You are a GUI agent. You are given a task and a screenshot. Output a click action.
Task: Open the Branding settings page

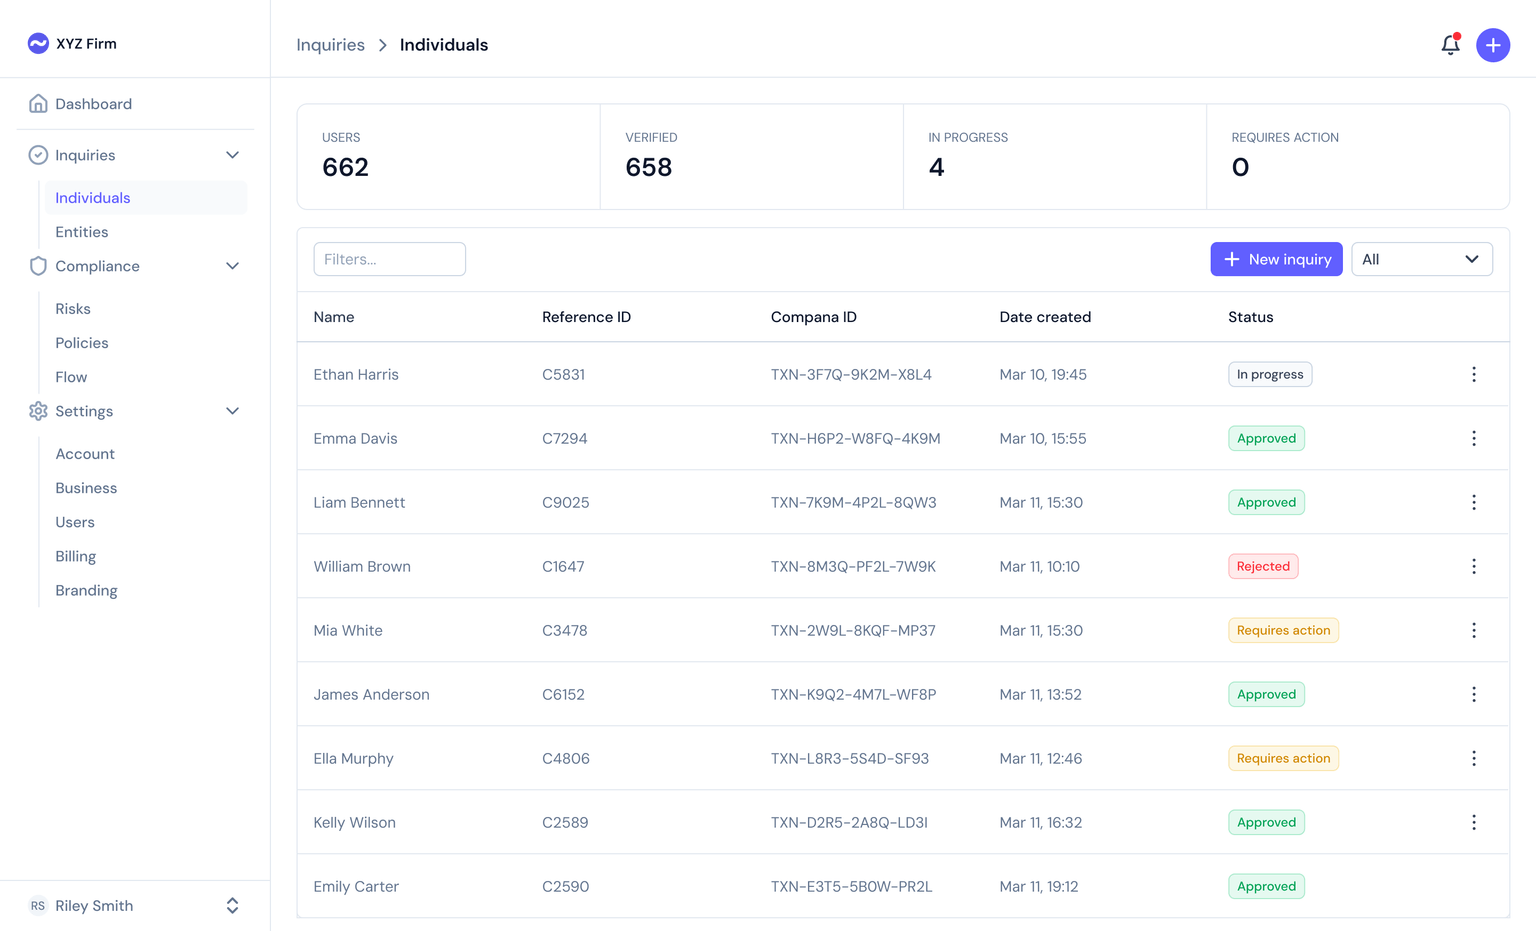[86, 590]
